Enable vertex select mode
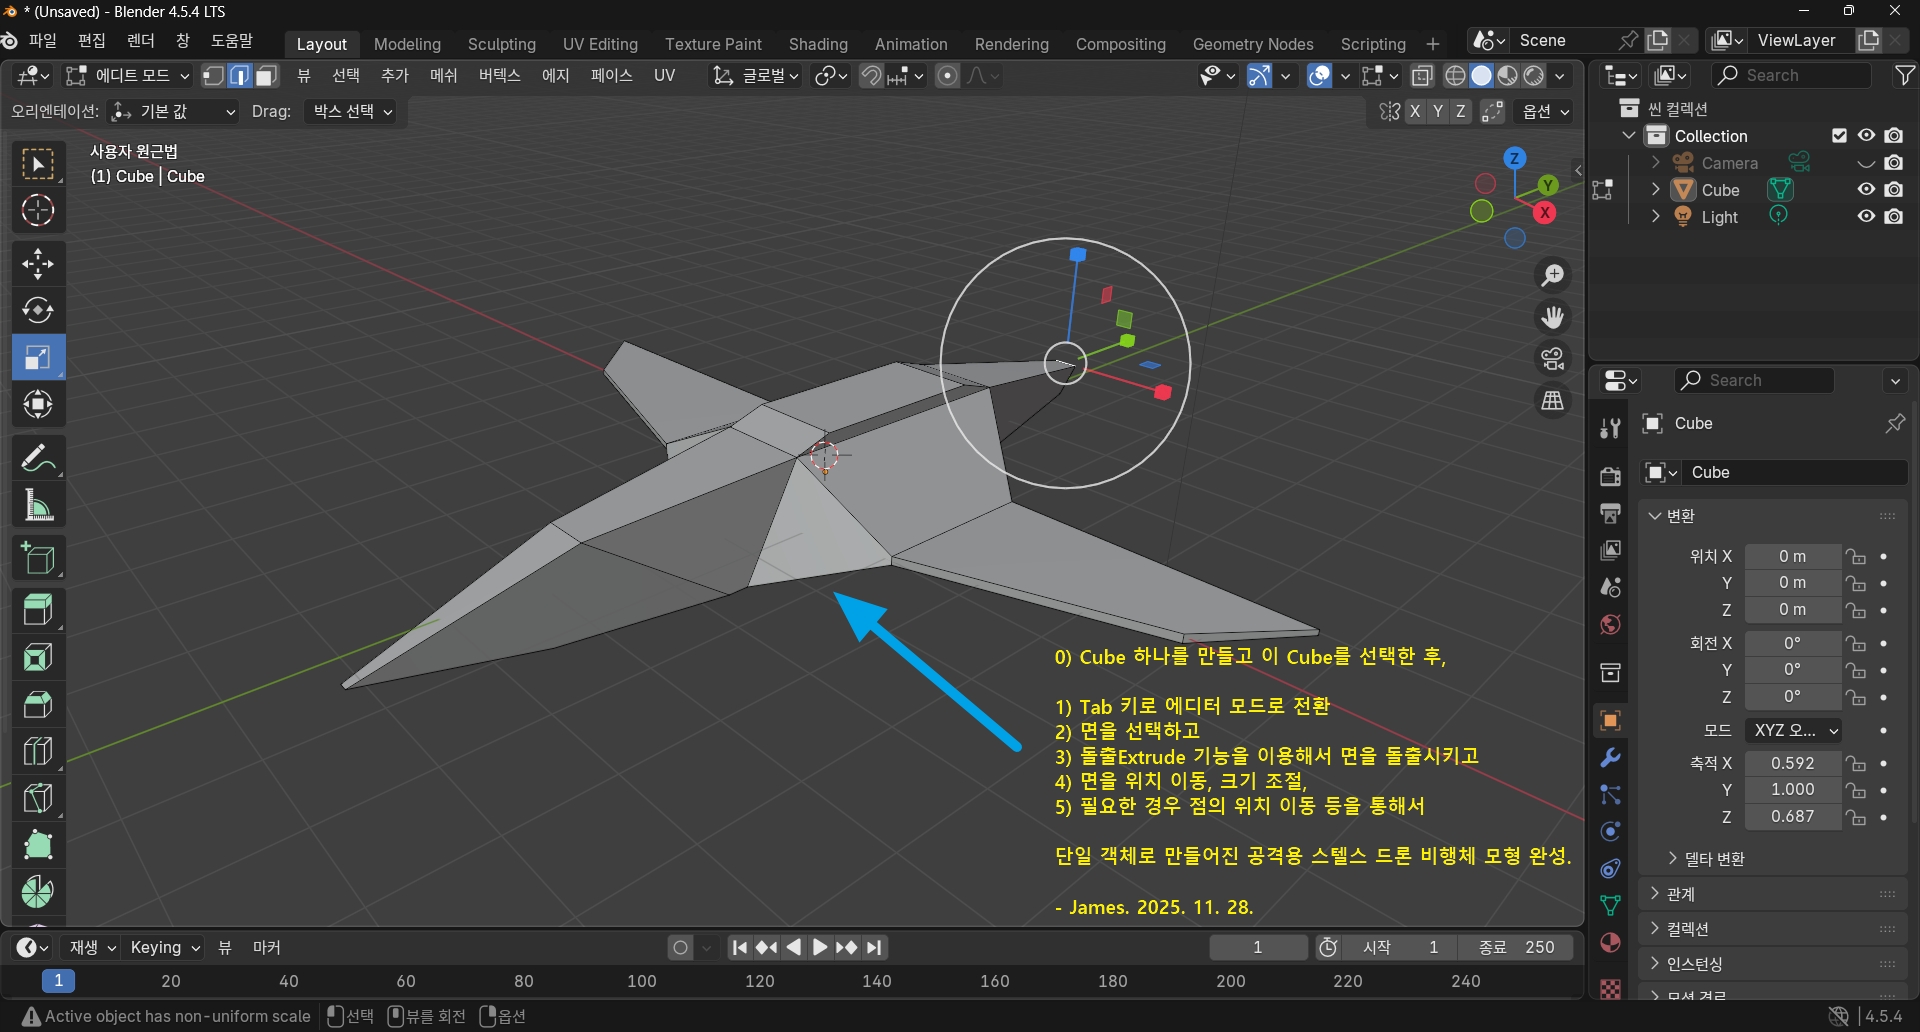Viewport: 1920px width, 1032px height. 213,76
